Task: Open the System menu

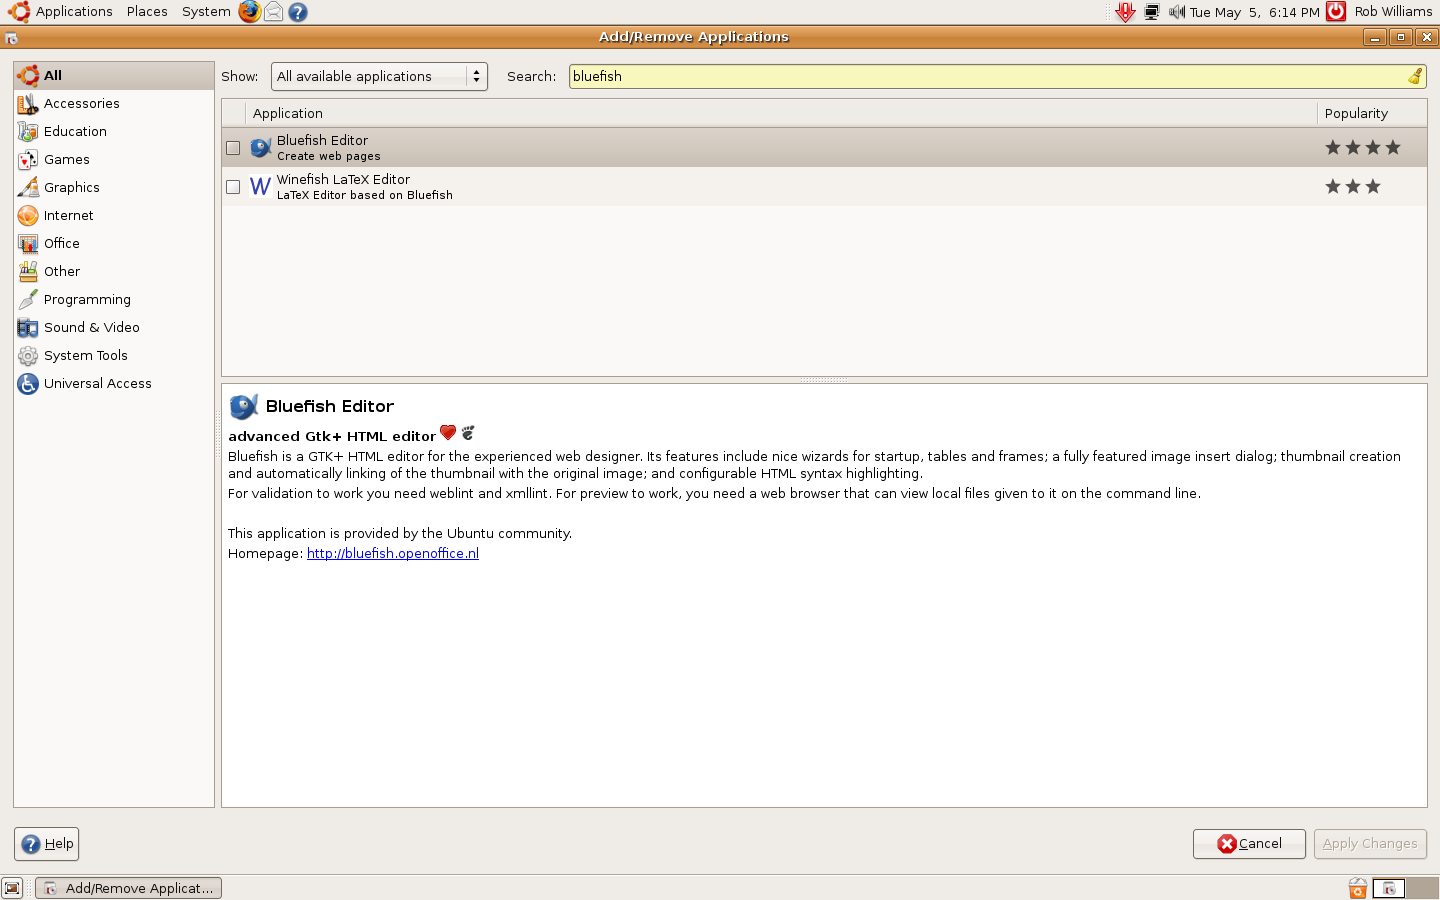Action: [x=206, y=12]
